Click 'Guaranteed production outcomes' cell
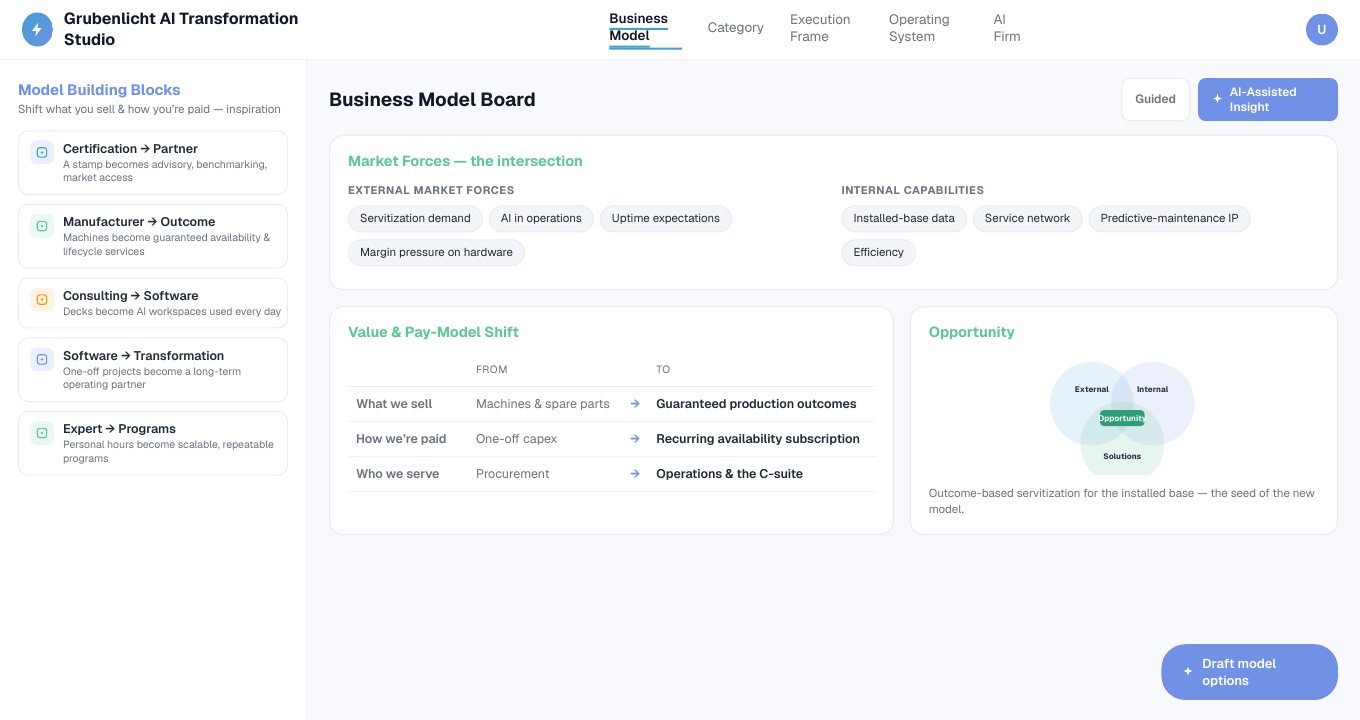This screenshot has height=720, width=1360. [756, 404]
